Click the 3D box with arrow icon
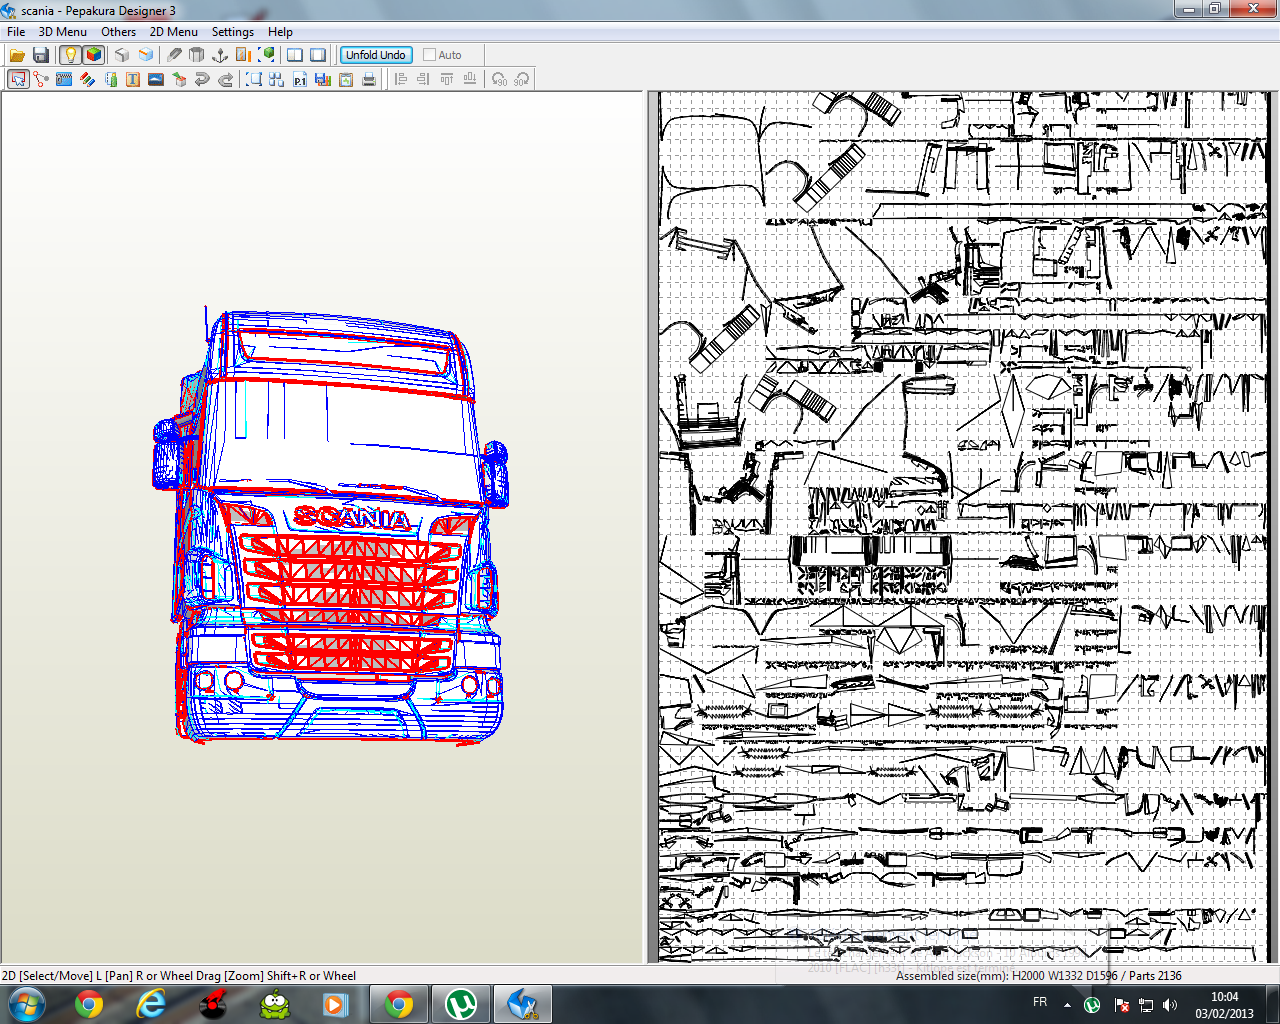Viewport: 1280px width, 1024px height. [x=180, y=79]
